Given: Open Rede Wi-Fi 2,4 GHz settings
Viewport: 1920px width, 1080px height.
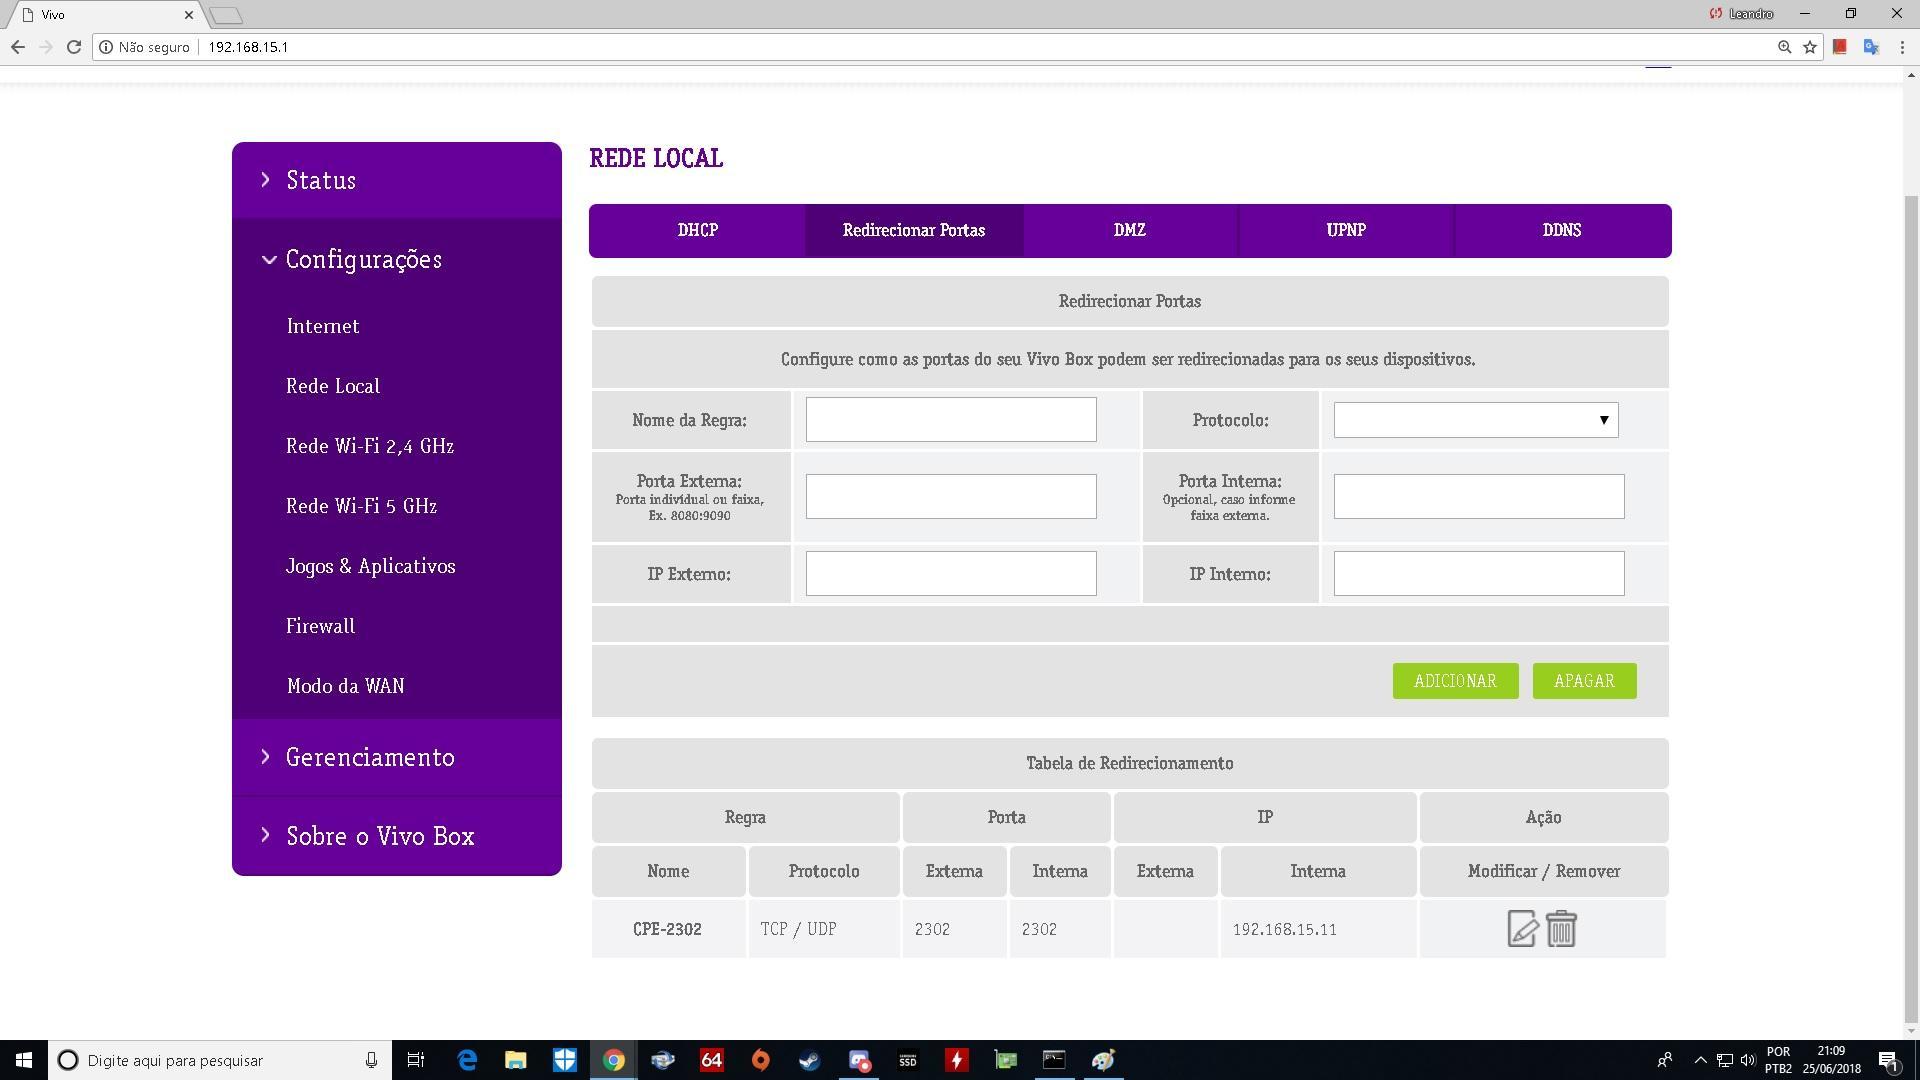Looking at the screenshot, I should [x=370, y=446].
